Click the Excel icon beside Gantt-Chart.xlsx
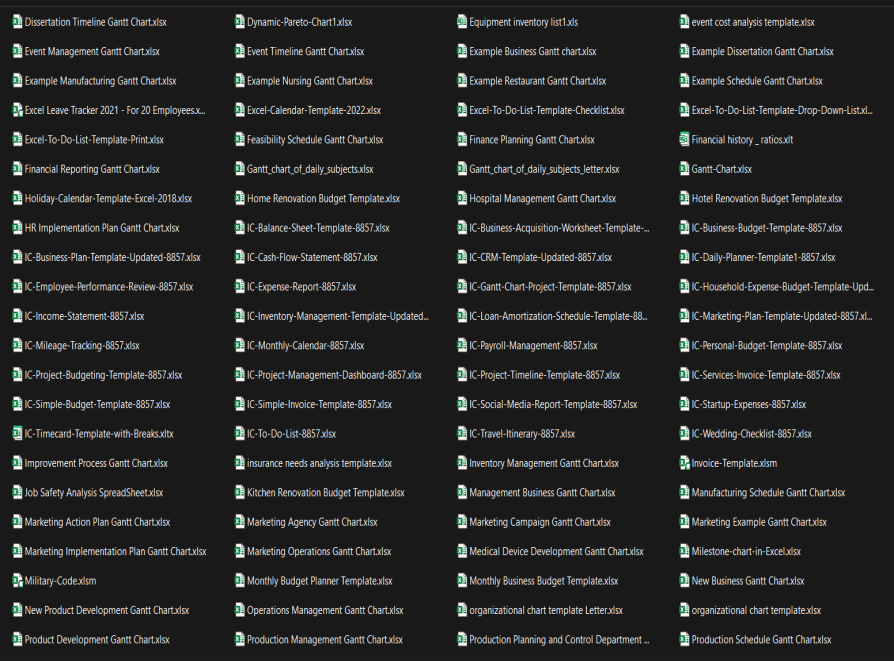The image size is (894, 661). point(684,169)
